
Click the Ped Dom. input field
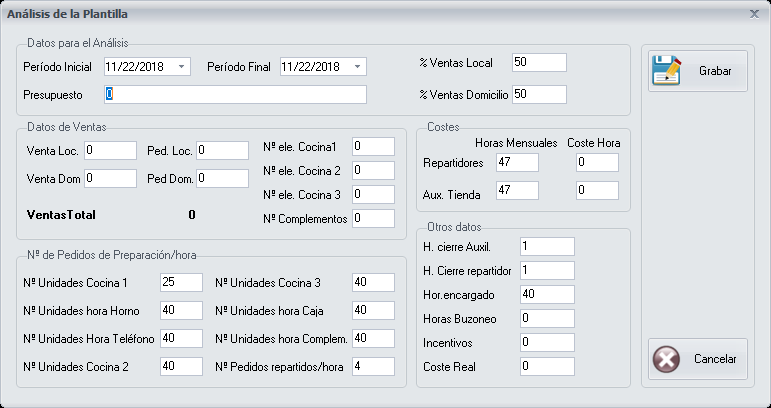point(222,178)
